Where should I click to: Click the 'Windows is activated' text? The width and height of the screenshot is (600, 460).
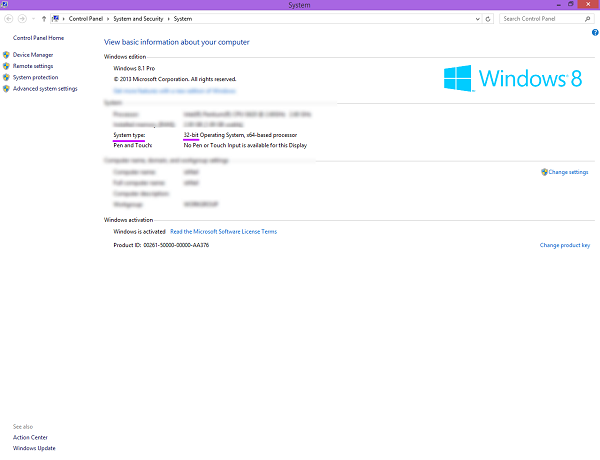click(x=139, y=232)
